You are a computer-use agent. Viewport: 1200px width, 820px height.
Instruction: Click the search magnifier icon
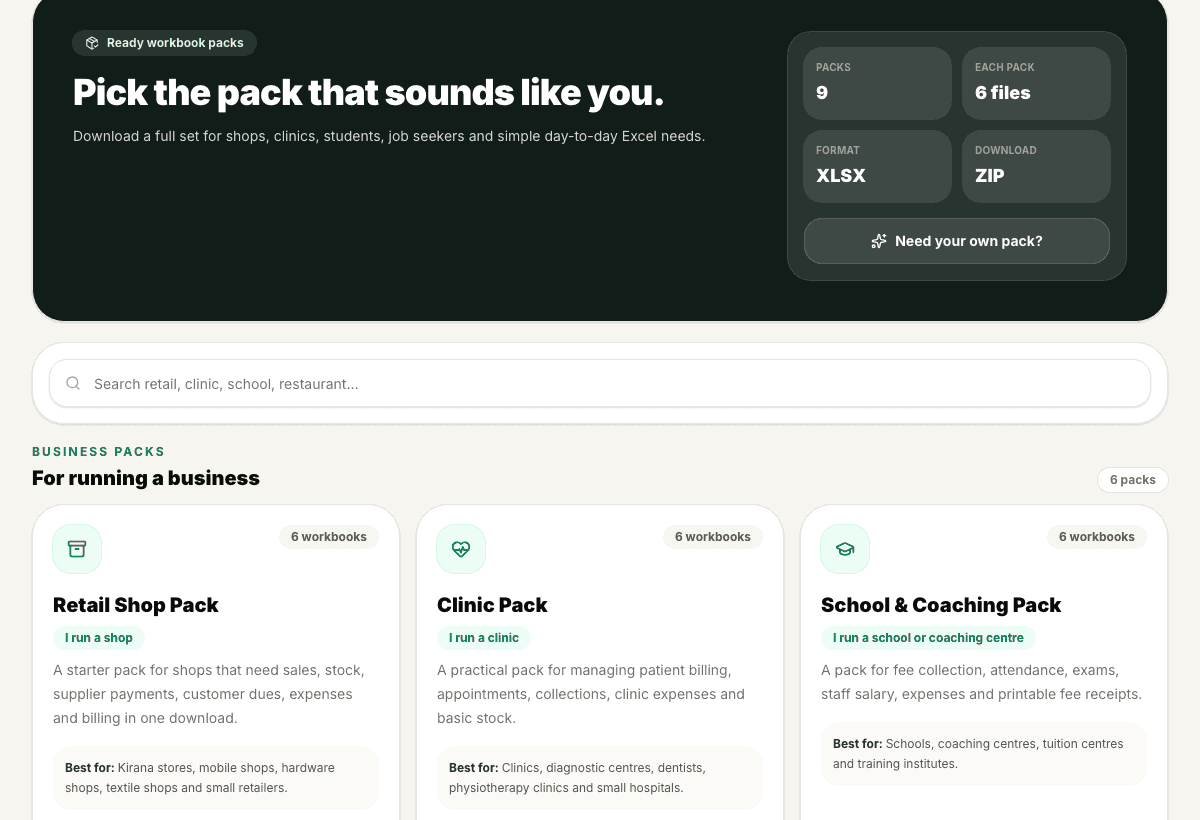73,383
